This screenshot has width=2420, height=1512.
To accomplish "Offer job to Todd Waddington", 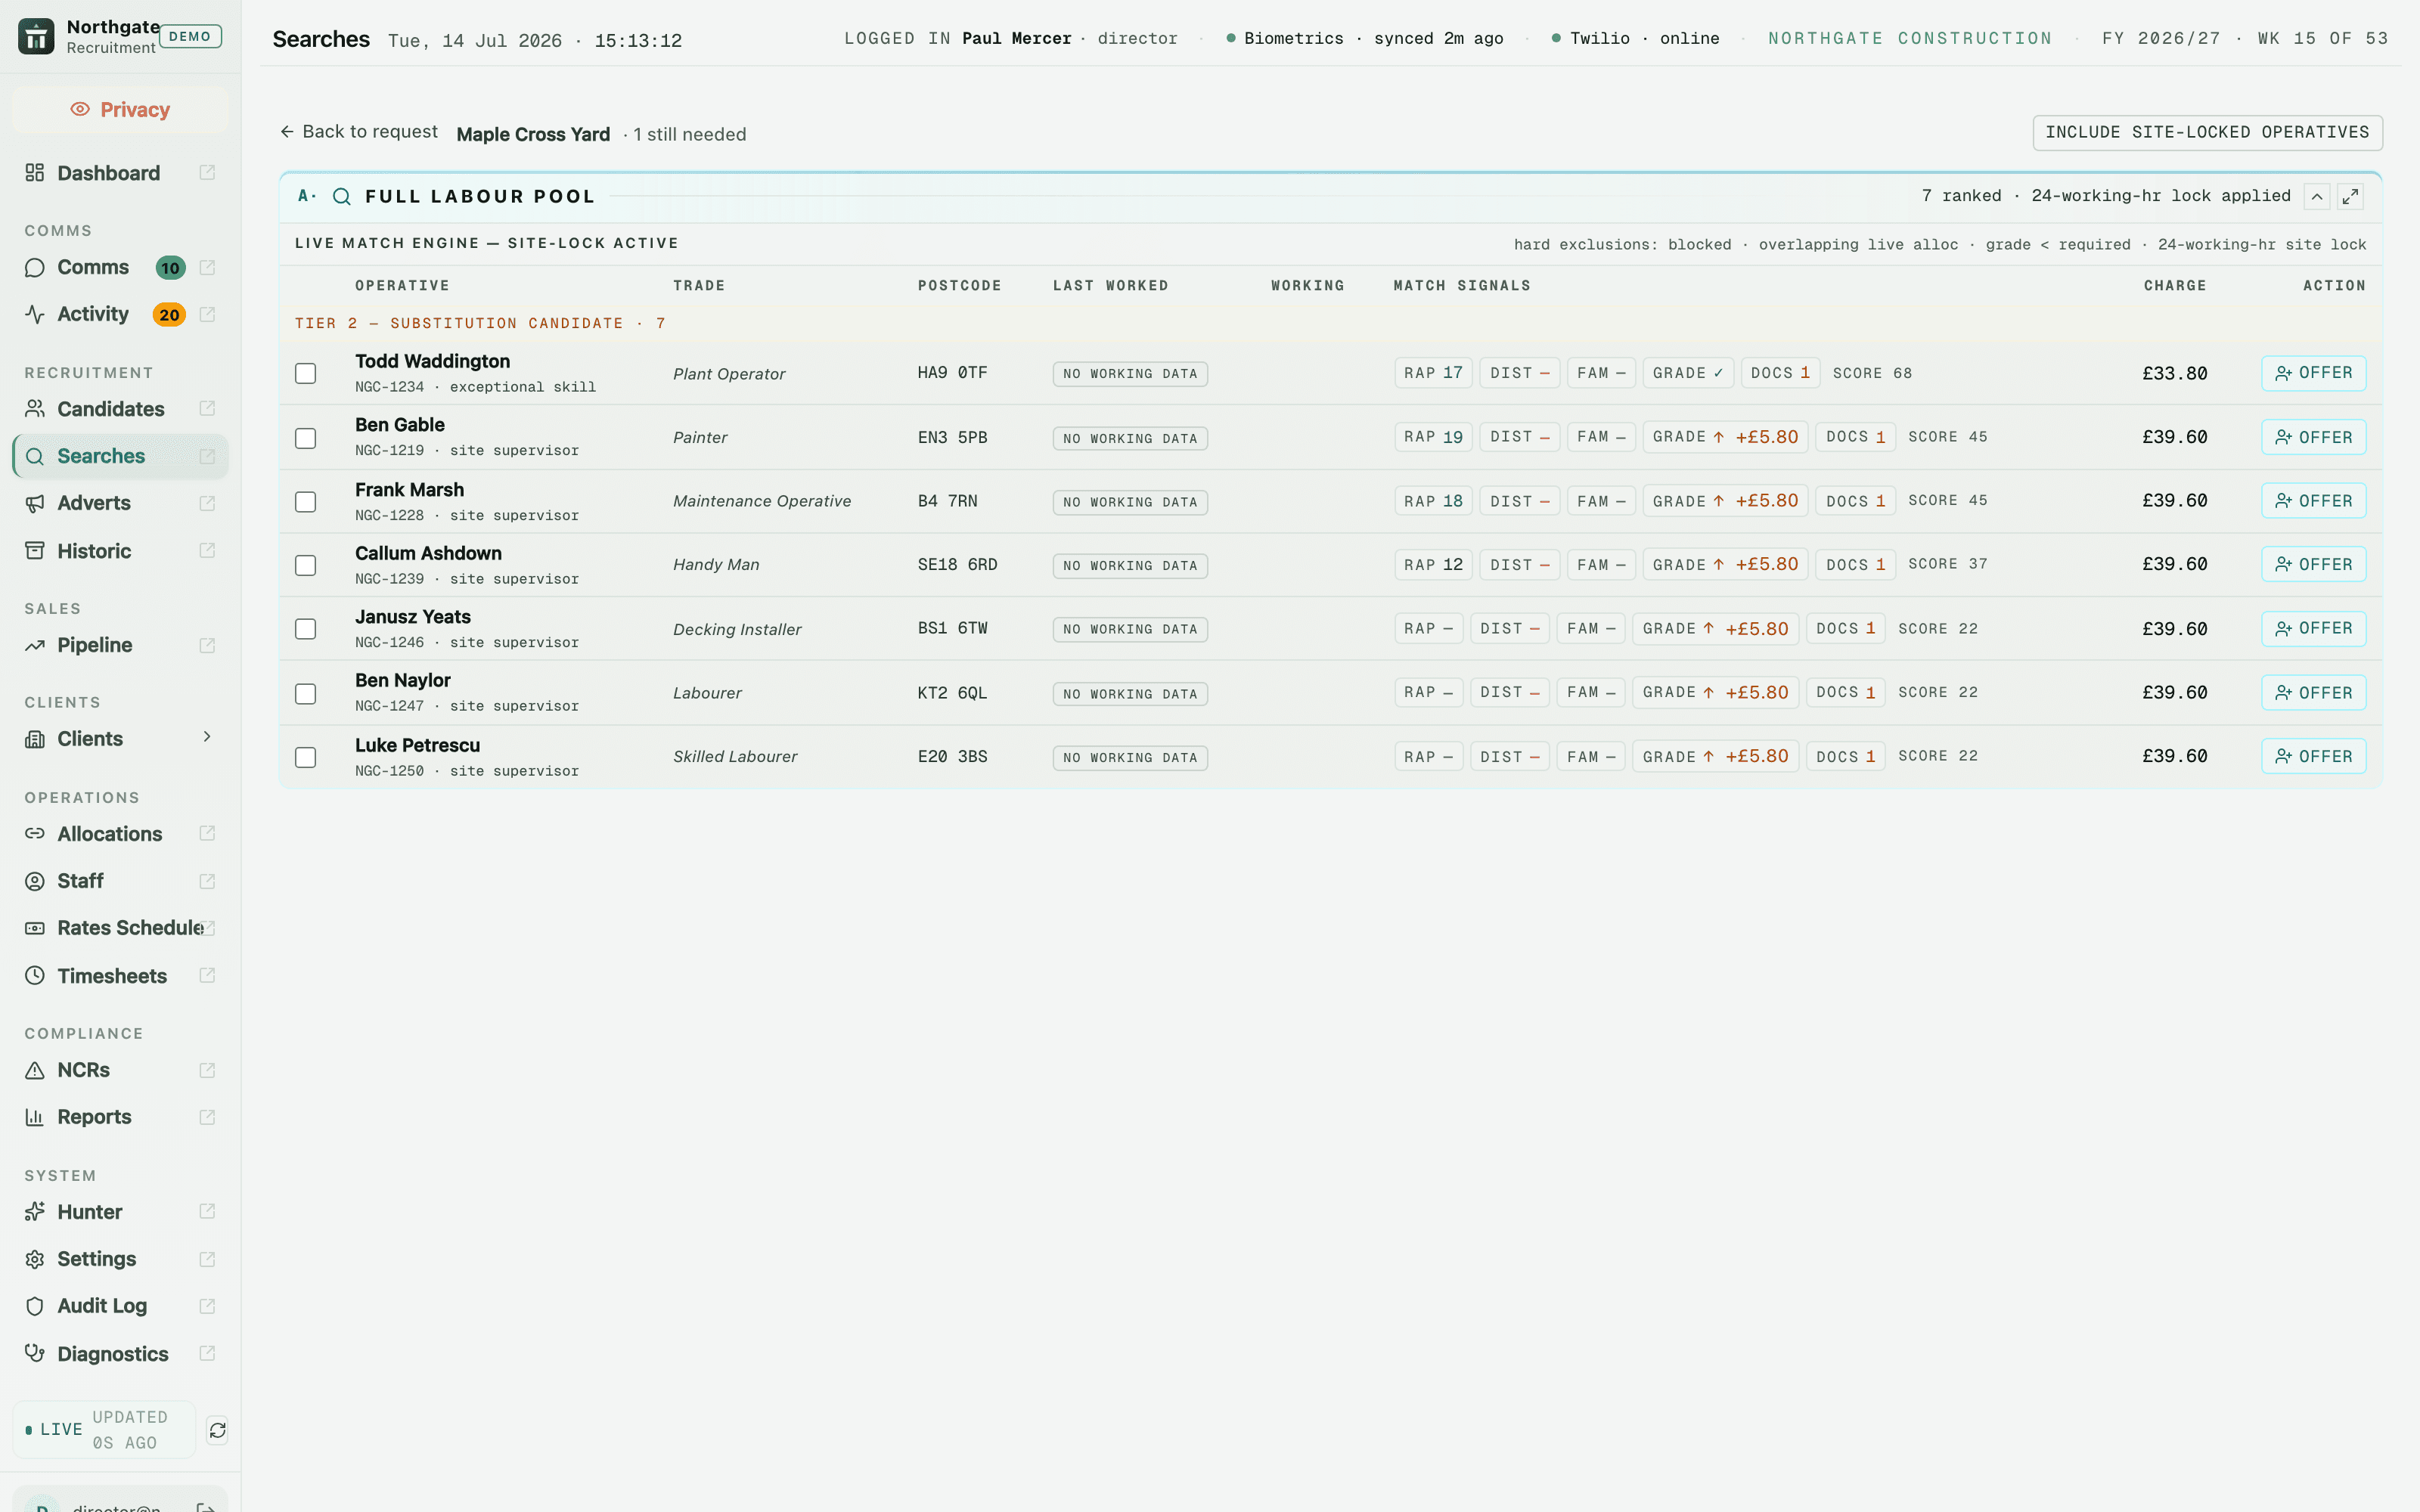I will 2313,373.
